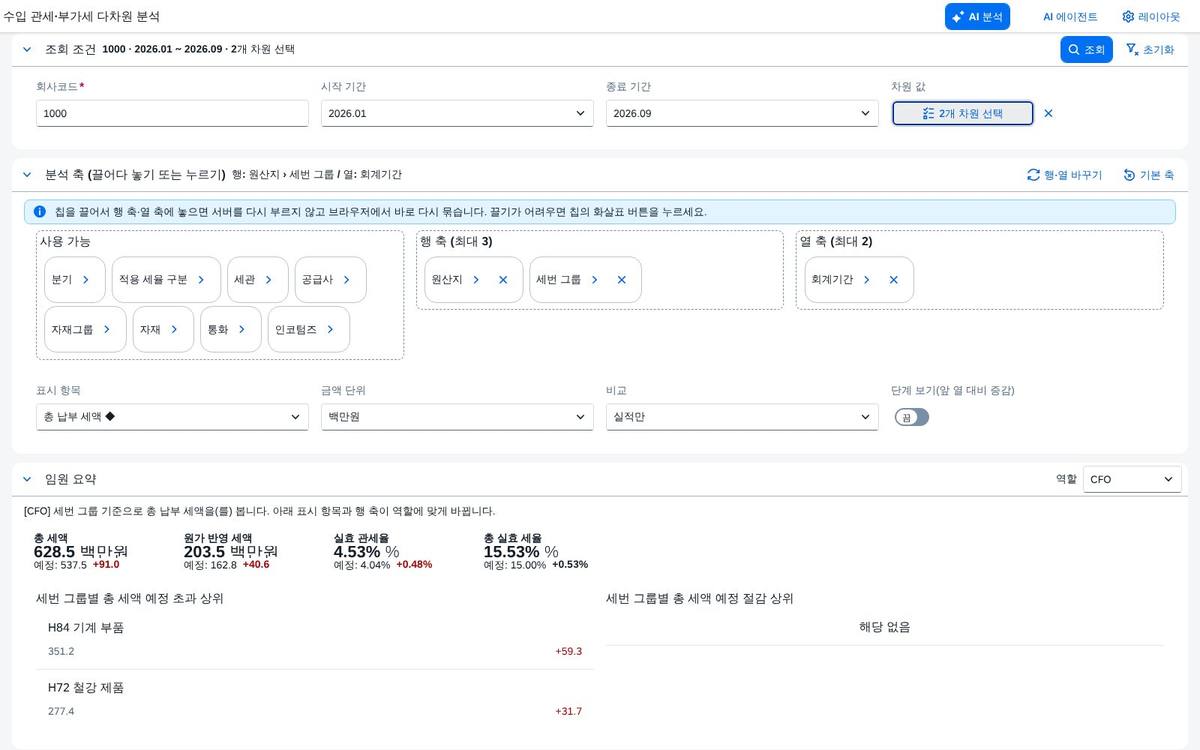Select the H84 기계 부품 row

point(315,639)
